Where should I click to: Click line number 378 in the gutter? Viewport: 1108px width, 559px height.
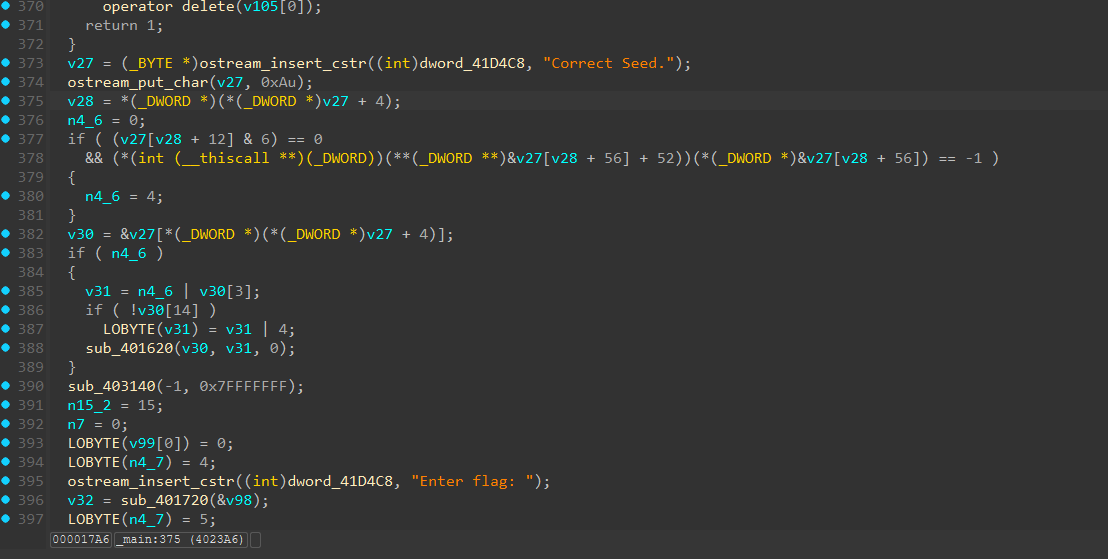(x=30, y=158)
